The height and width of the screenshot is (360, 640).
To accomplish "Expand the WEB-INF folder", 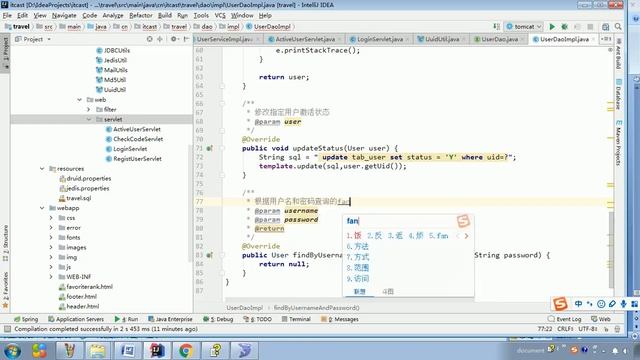I will pyautogui.click(x=51, y=277).
